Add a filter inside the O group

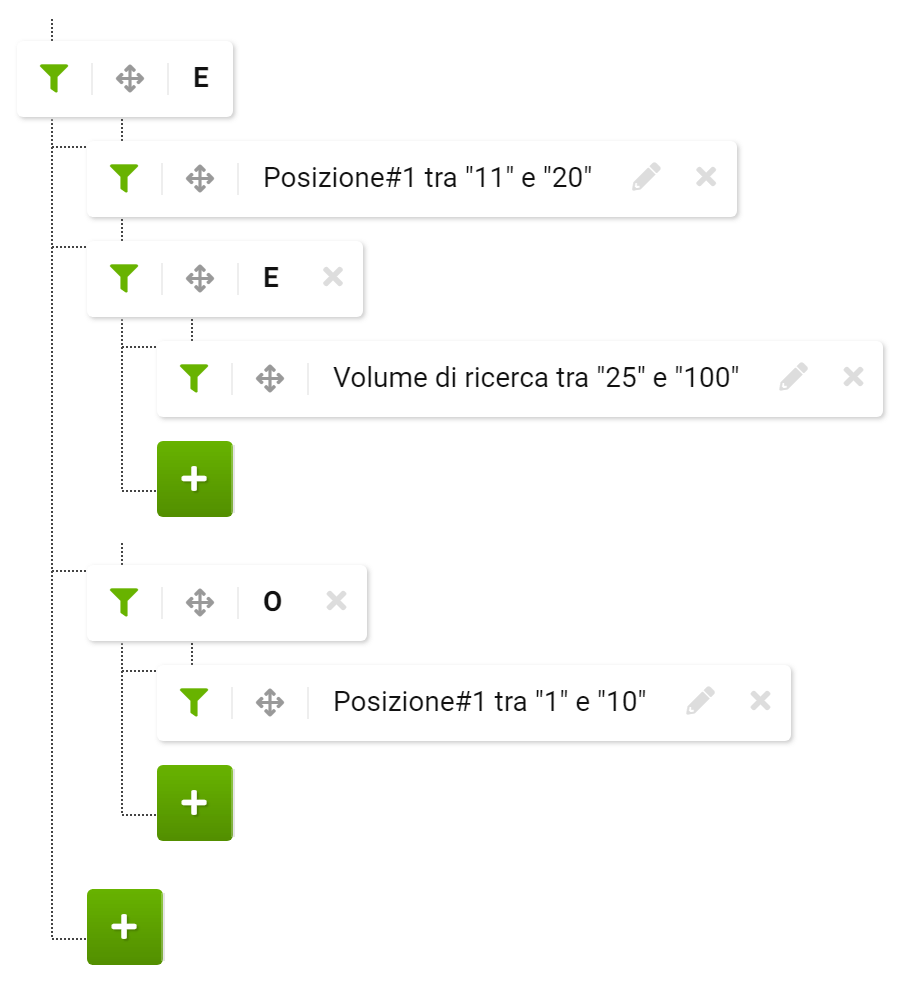click(x=194, y=802)
